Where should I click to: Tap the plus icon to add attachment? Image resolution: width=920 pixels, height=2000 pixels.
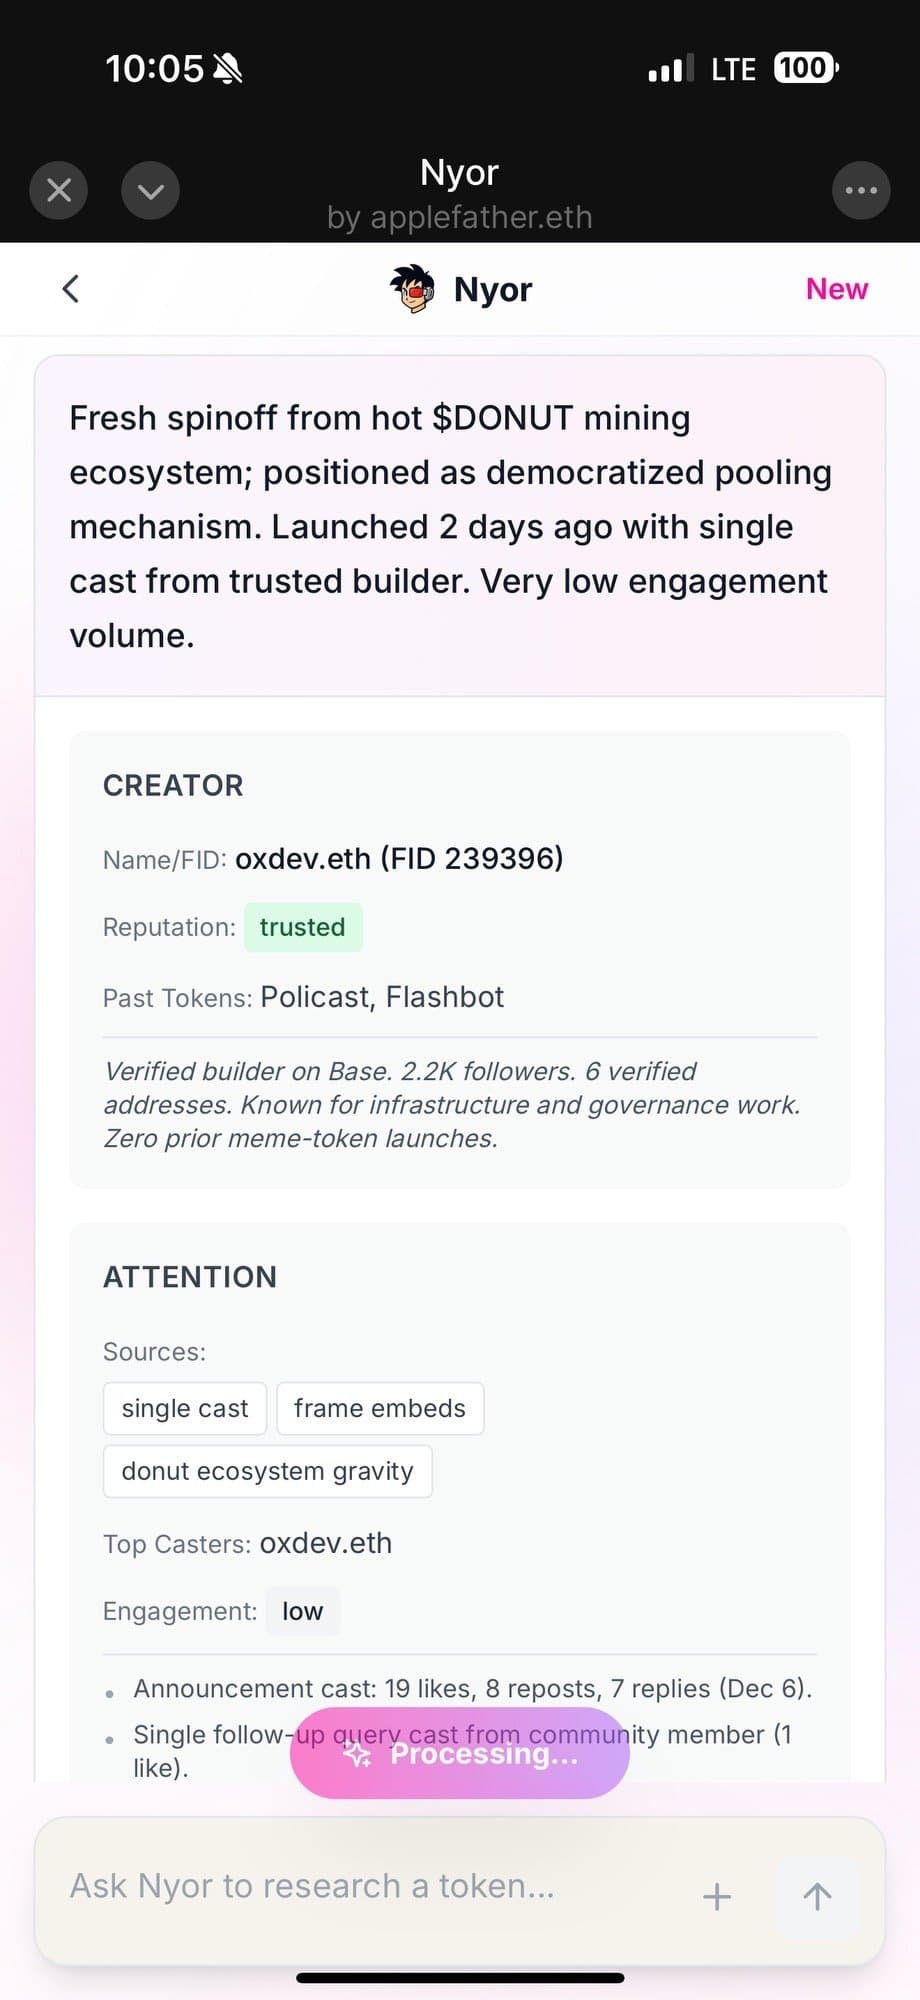pos(716,1895)
